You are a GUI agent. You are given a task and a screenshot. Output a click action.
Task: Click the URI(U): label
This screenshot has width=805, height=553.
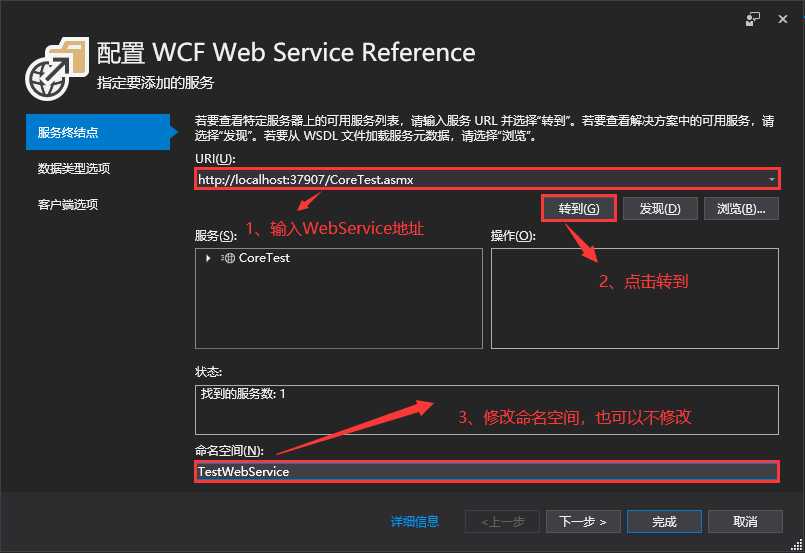coord(215,159)
